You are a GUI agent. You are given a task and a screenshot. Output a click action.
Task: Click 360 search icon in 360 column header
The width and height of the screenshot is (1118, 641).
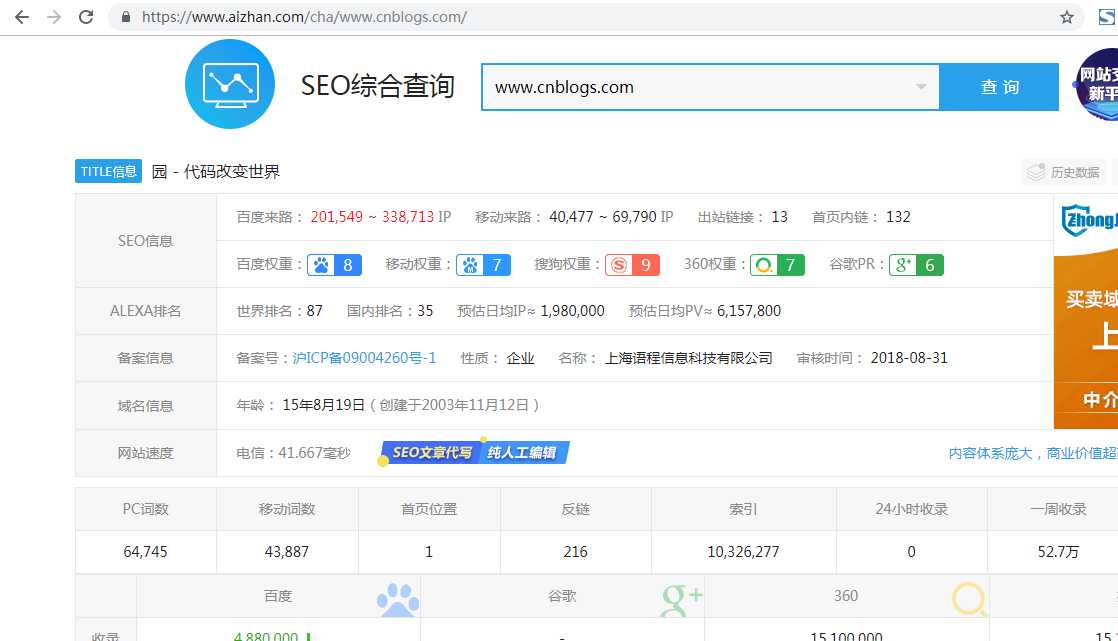point(969,599)
